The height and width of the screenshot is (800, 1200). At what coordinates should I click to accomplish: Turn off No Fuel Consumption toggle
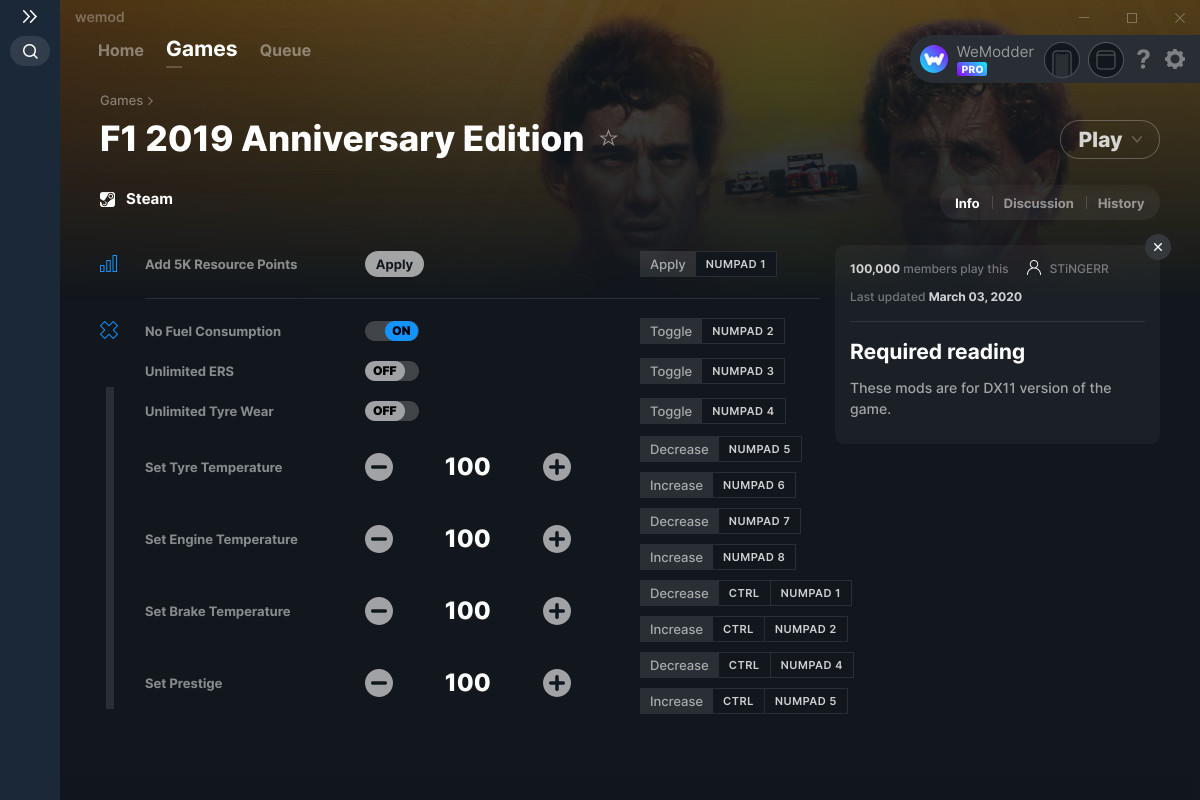[x=392, y=331]
